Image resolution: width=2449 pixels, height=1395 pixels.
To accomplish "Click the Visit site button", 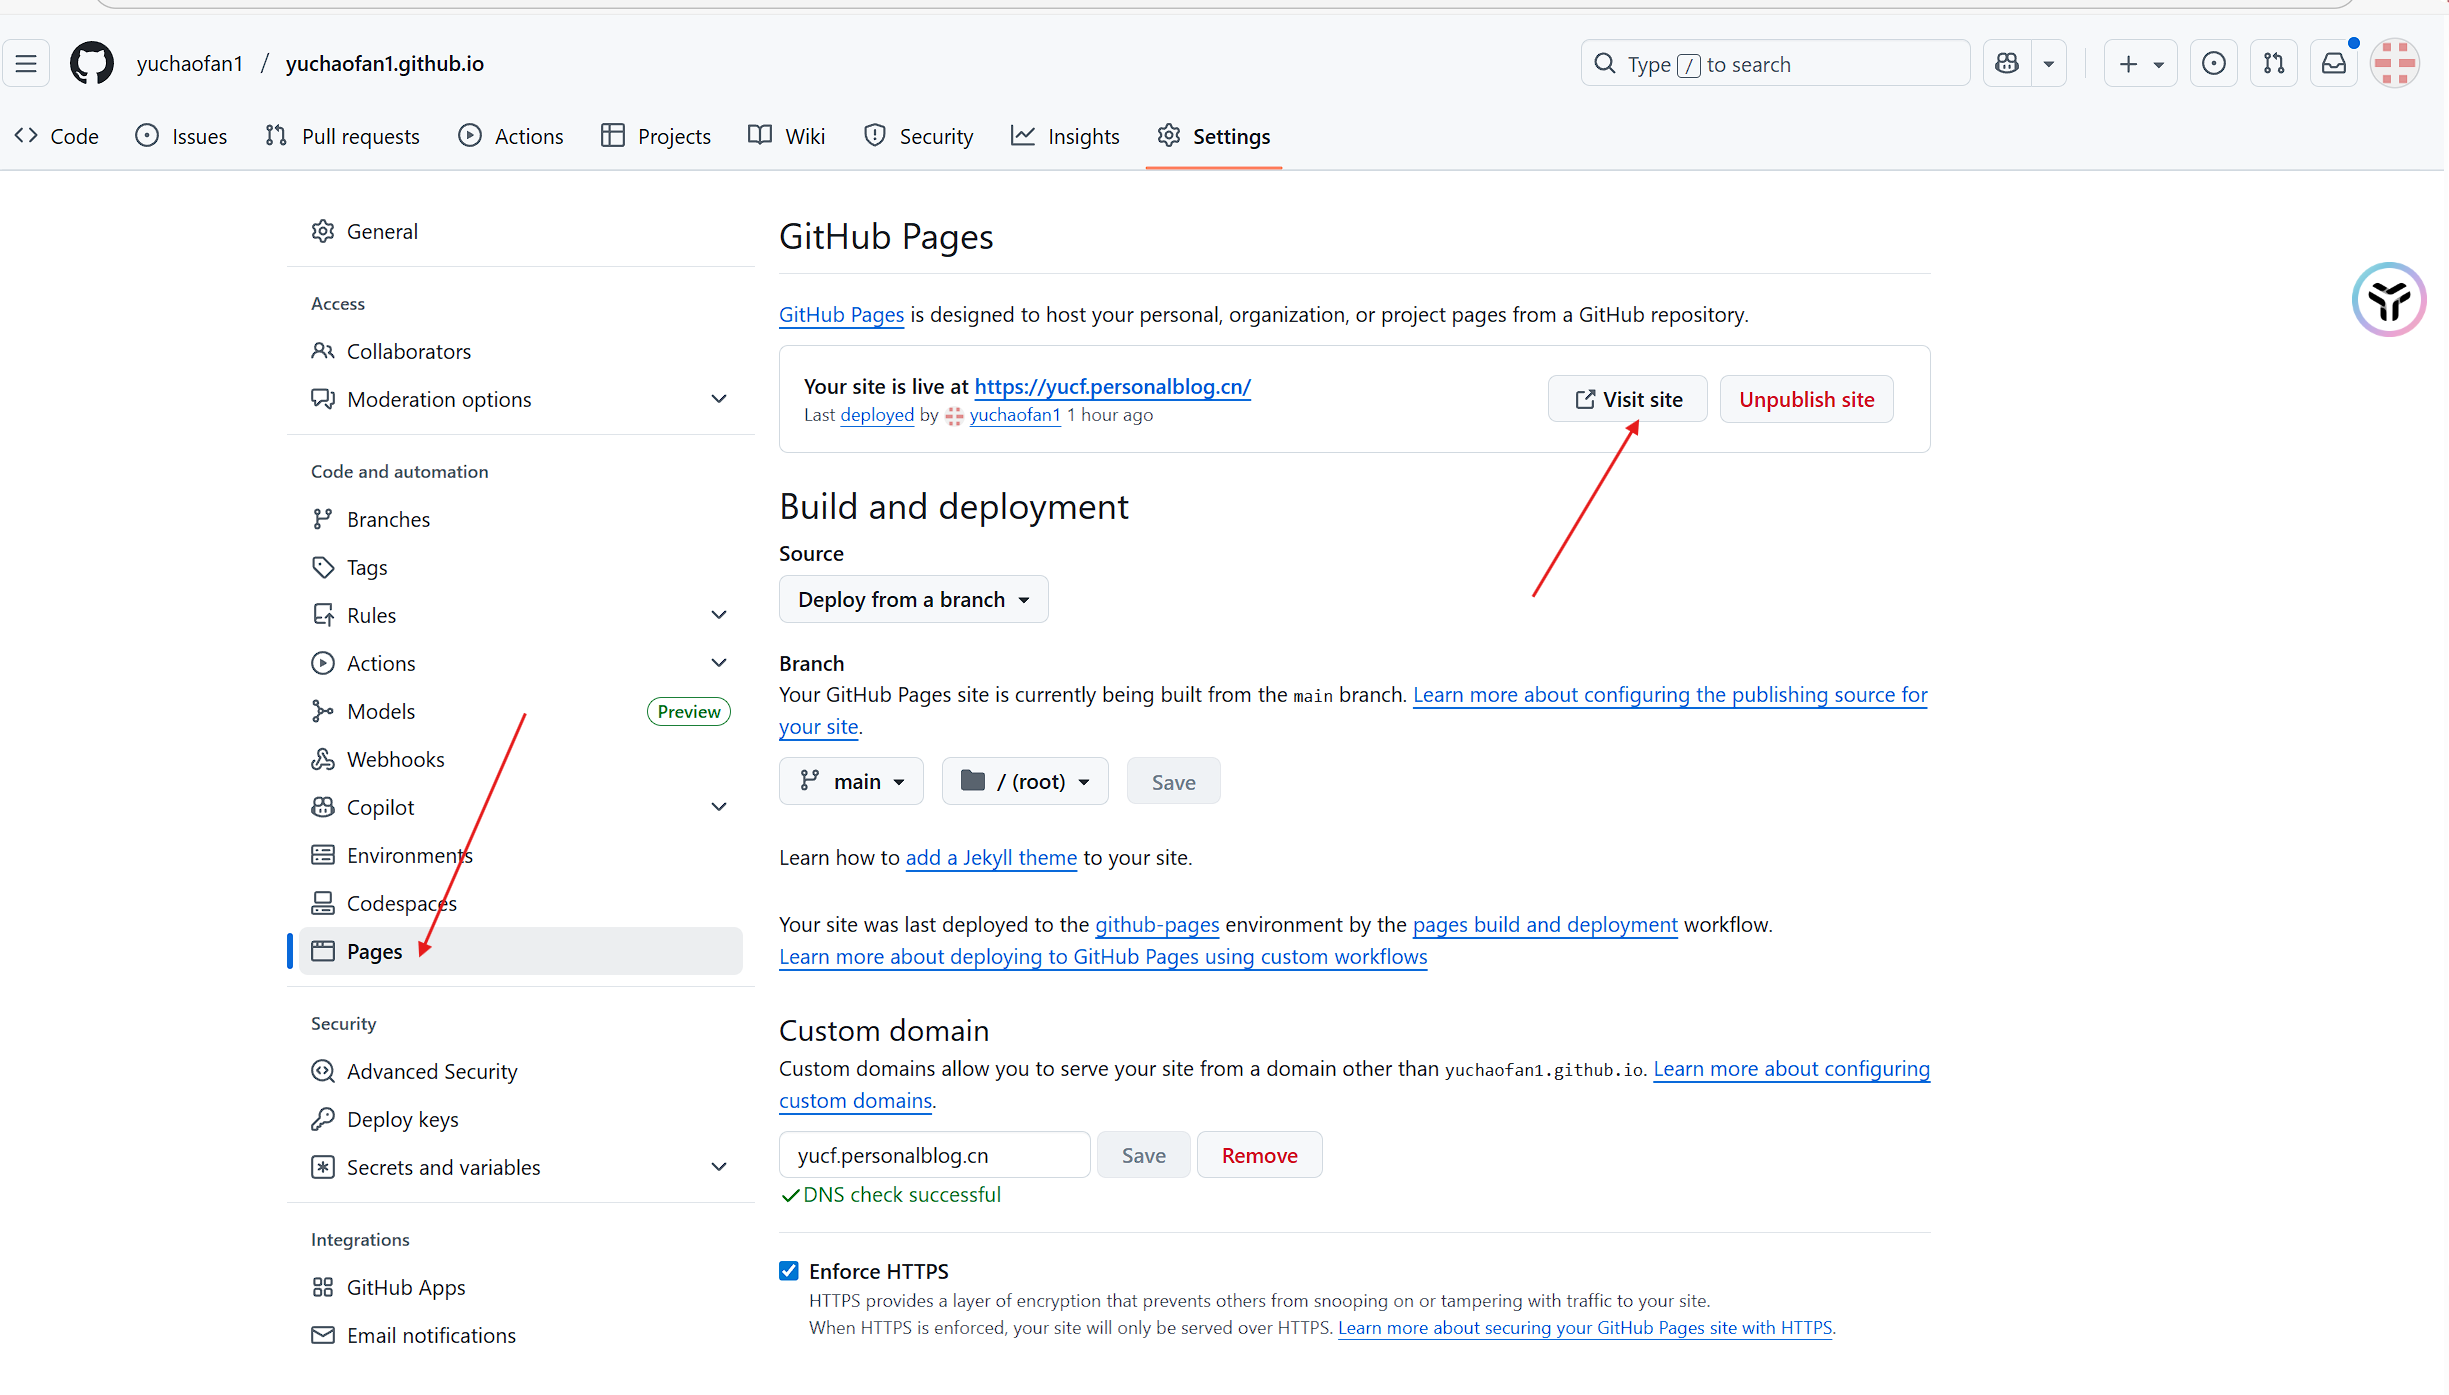I will [1627, 399].
